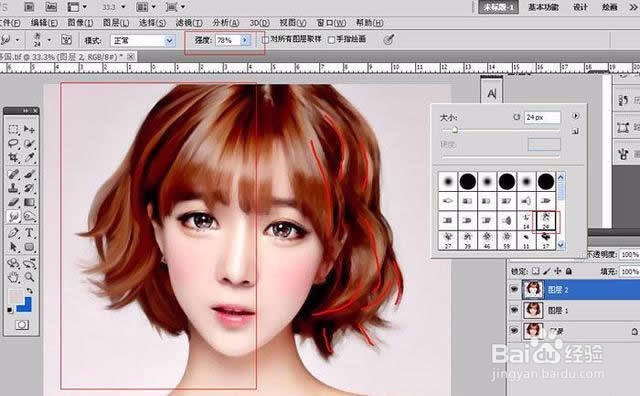Select the Pen tool
Viewport: 640px width, 396px height.
click(x=13, y=233)
